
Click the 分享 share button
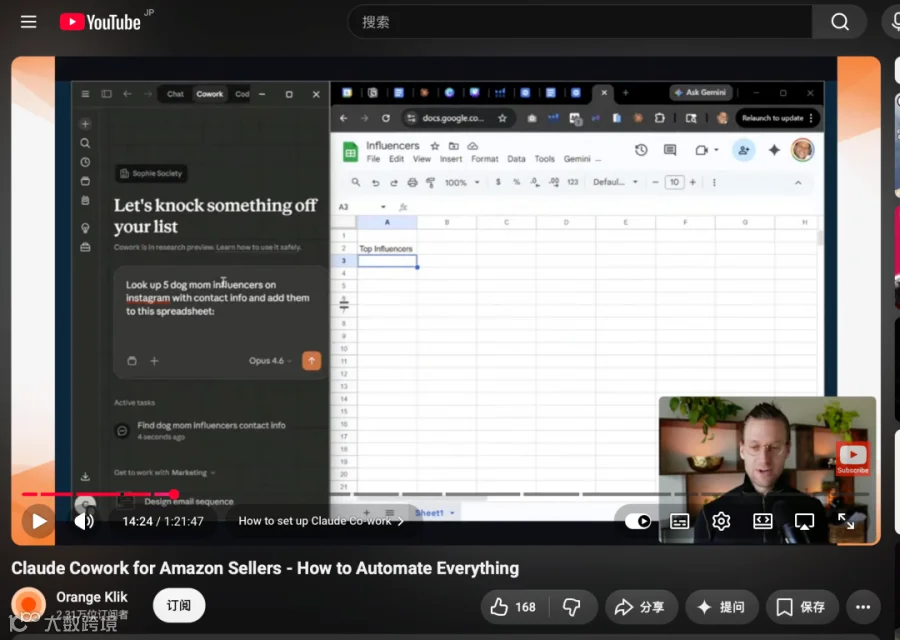pyautogui.click(x=641, y=607)
